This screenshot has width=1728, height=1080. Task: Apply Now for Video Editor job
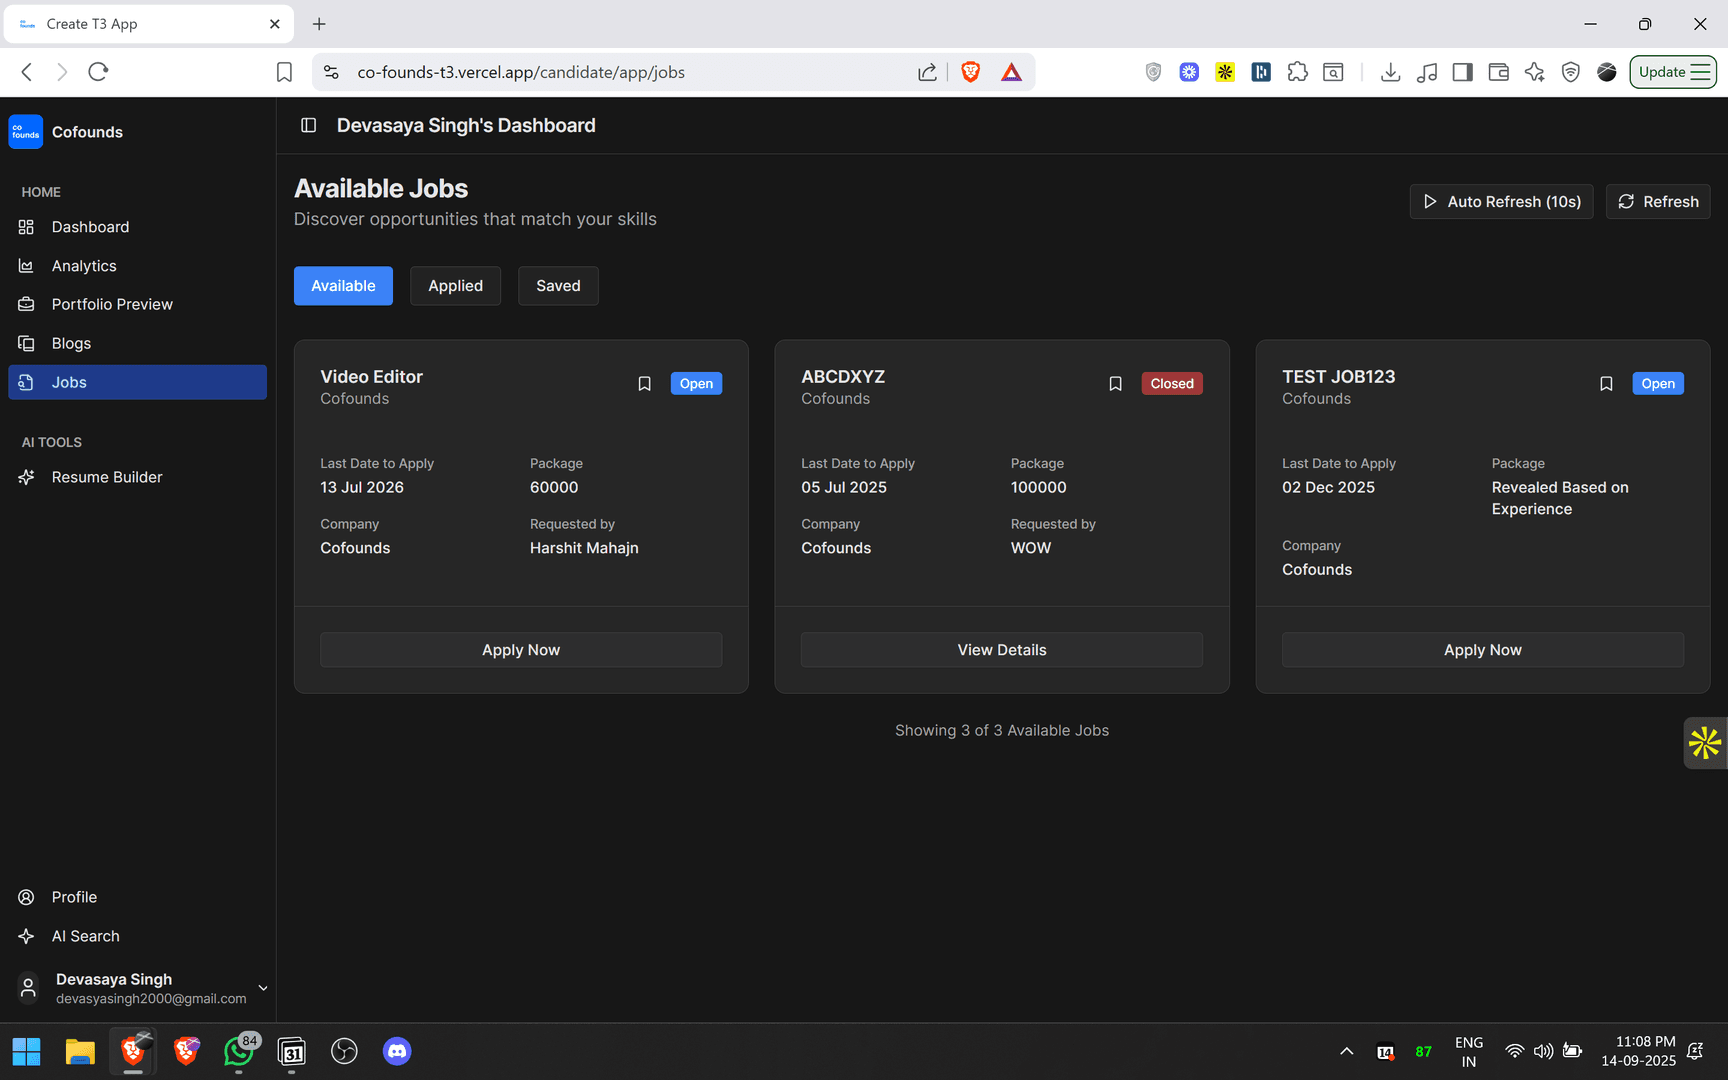pyautogui.click(x=521, y=650)
